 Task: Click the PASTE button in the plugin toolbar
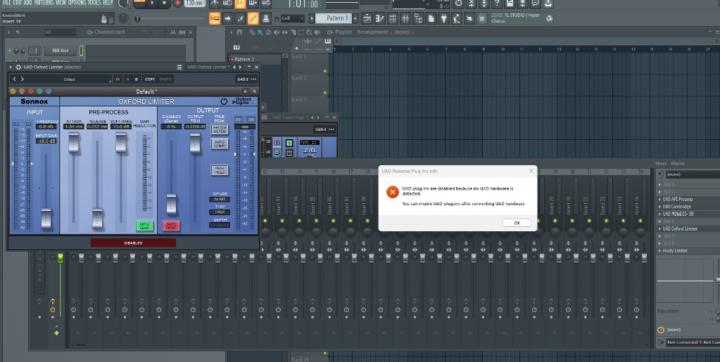166,79
